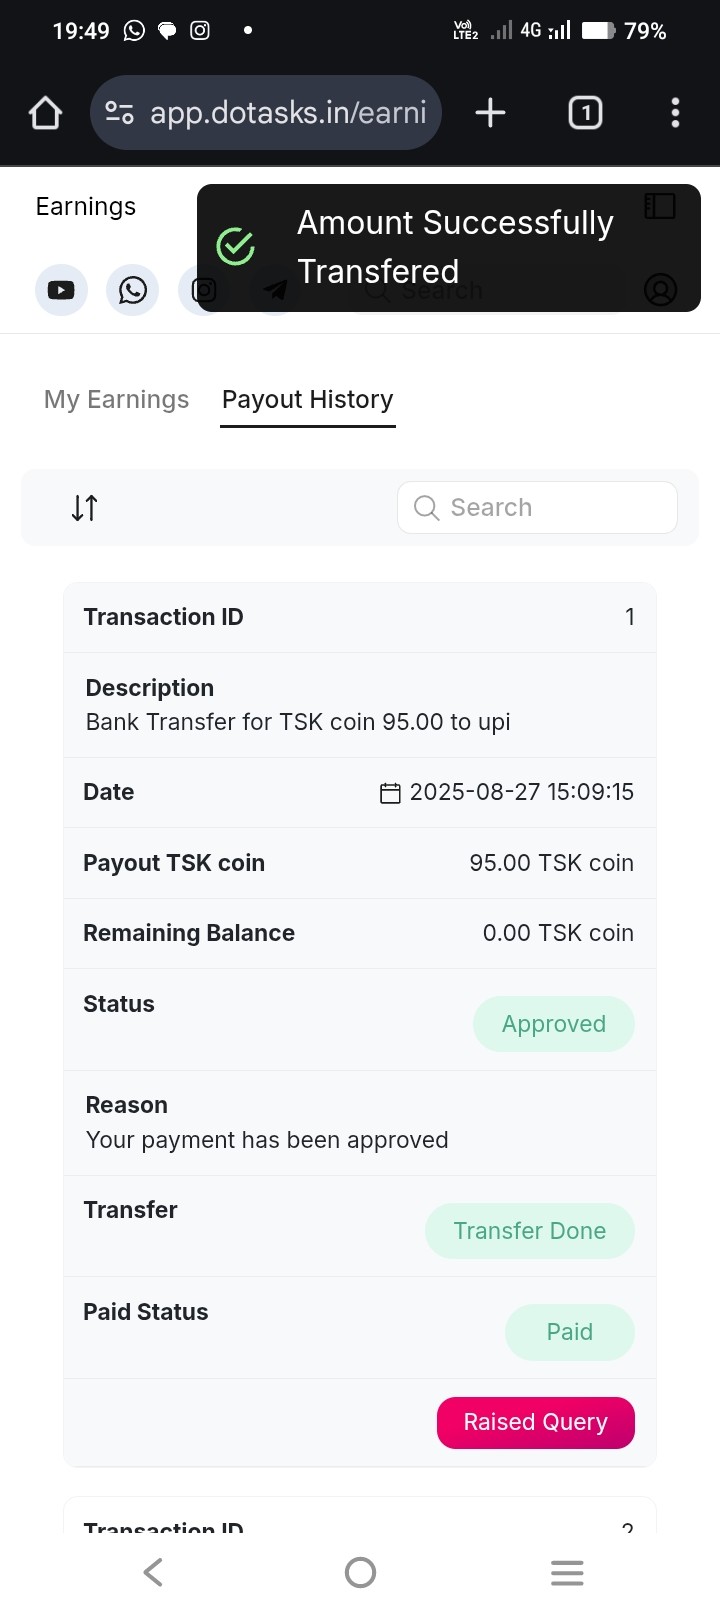720x1612 pixels.
Task: Tap the Android back navigation button
Action: coord(153,1572)
